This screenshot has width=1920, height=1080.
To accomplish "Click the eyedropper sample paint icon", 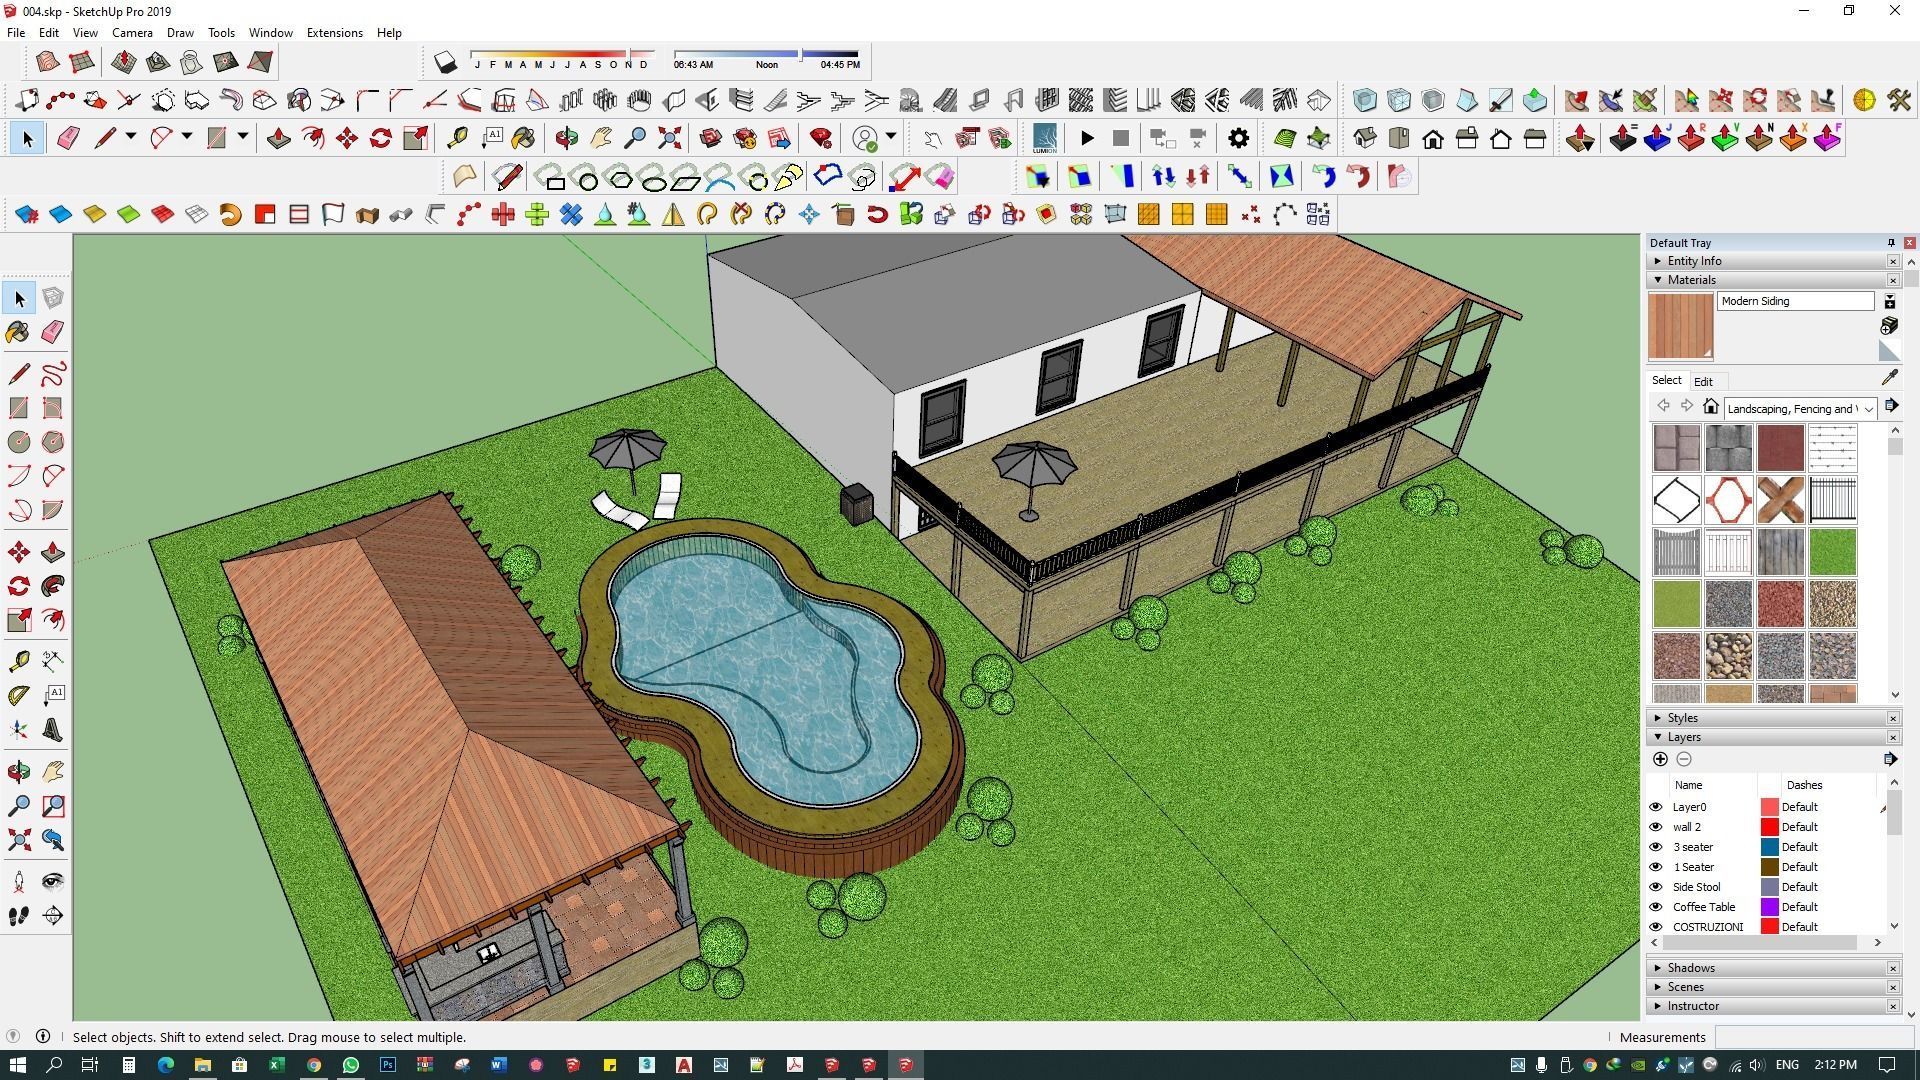I will (x=1889, y=377).
